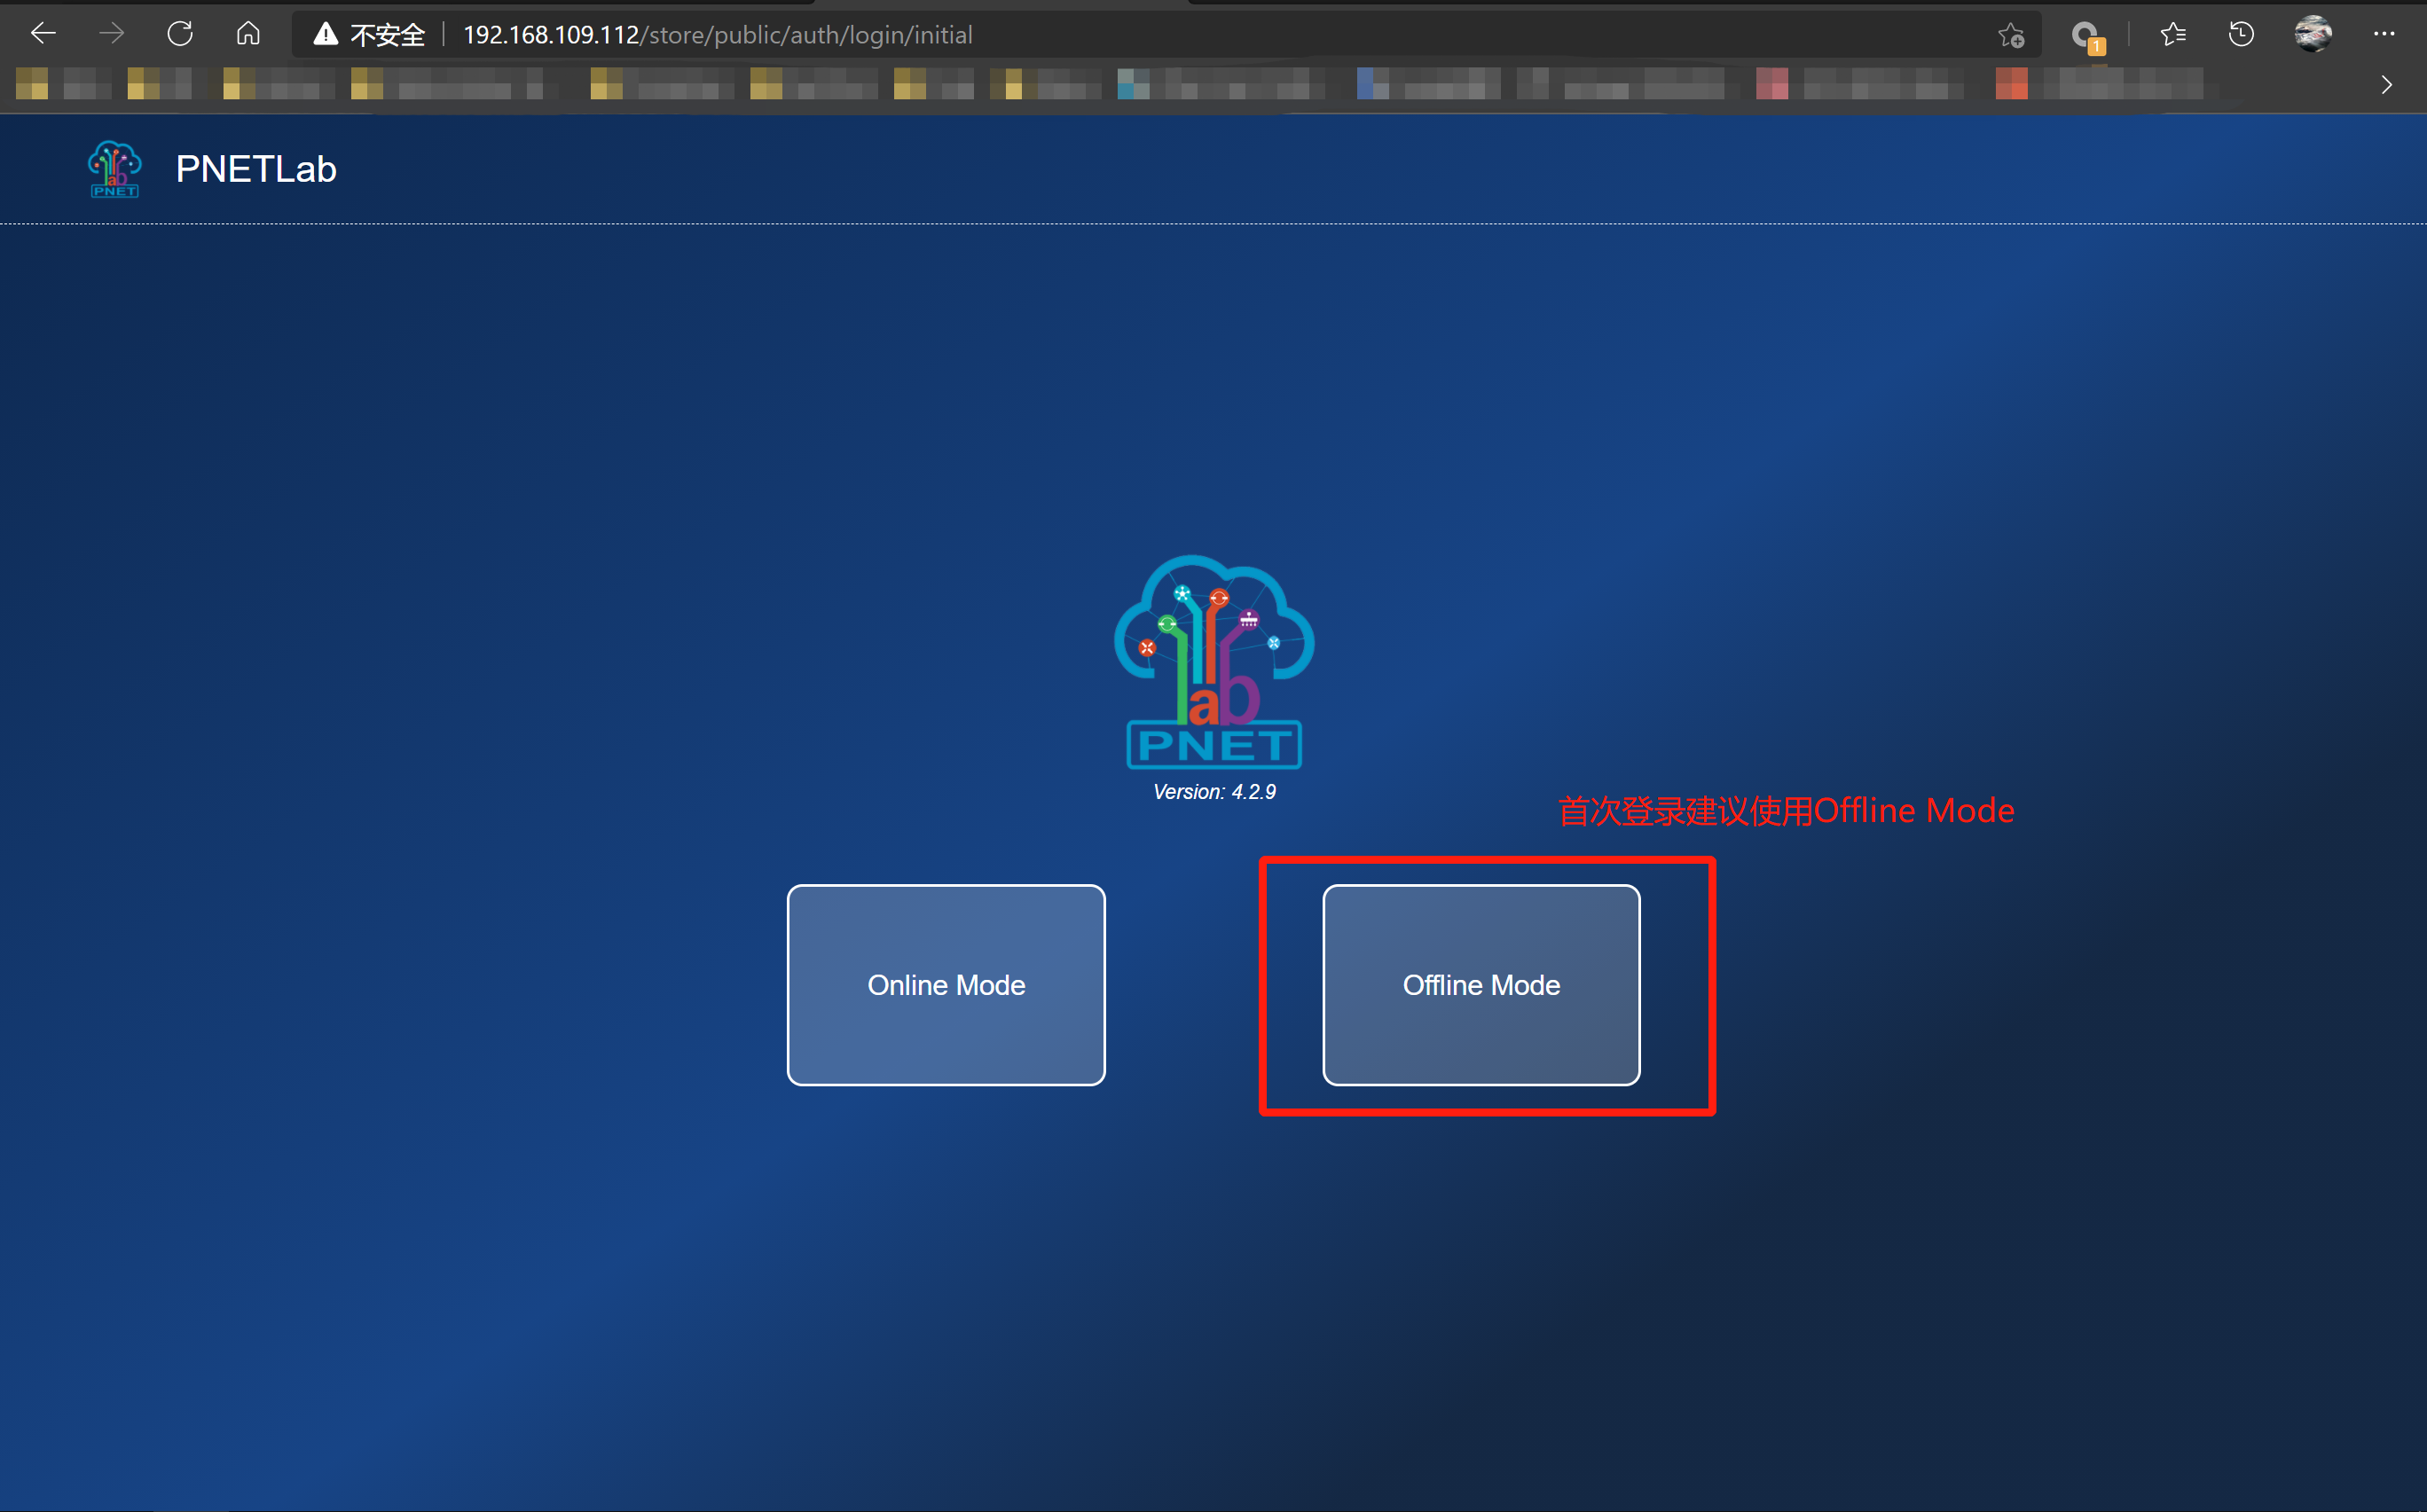Open the favorites list icon
Image resolution: width=2427 pixels, height=1512 pixels.
coord(2173,35)
